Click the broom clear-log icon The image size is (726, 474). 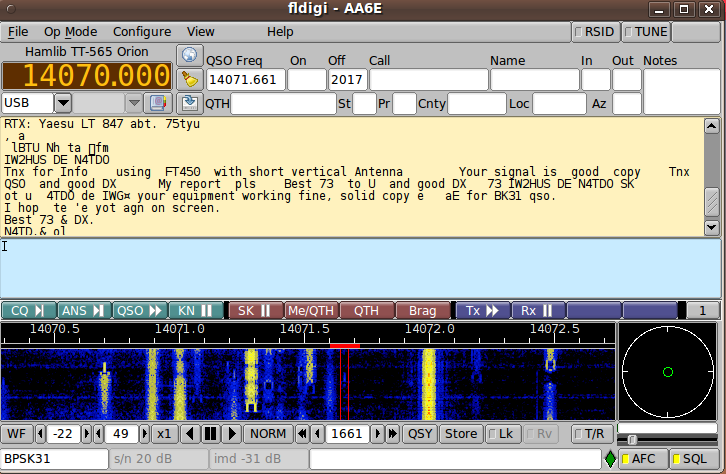click(189, 79)
